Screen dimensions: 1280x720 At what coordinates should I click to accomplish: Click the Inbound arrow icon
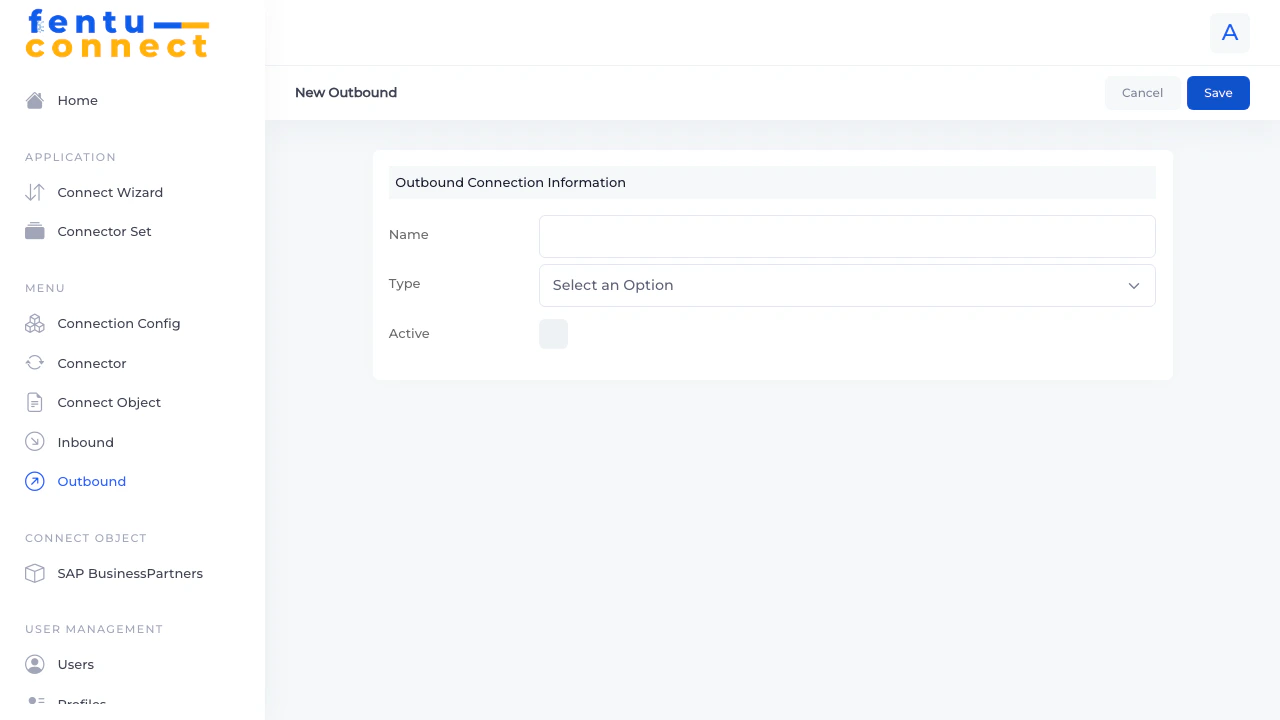(34, 441)
